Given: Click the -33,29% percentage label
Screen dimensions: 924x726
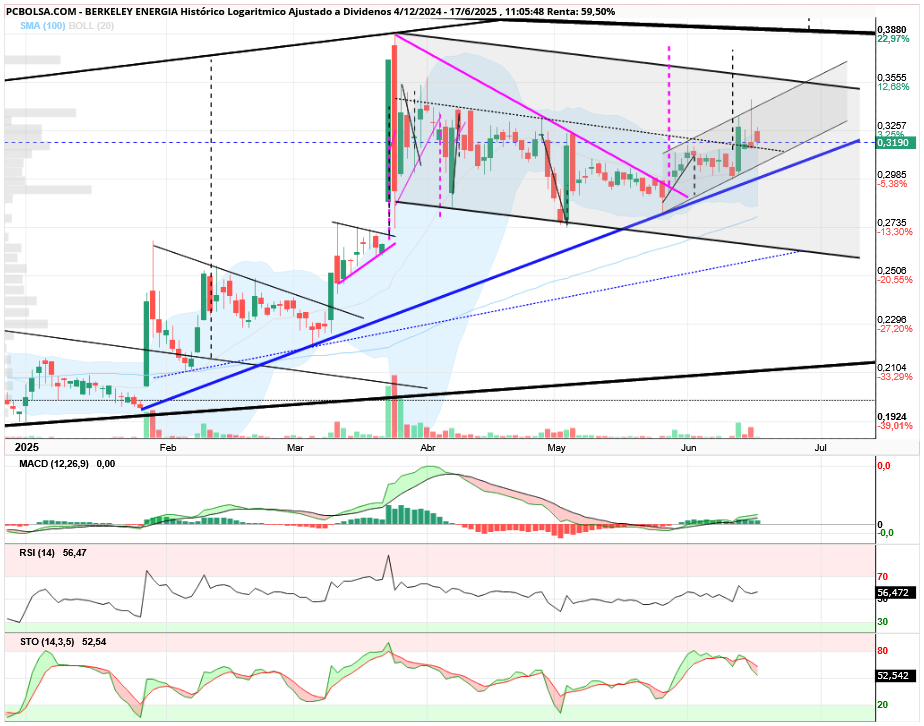Looking at the screenshot, I should pos(895,377).
